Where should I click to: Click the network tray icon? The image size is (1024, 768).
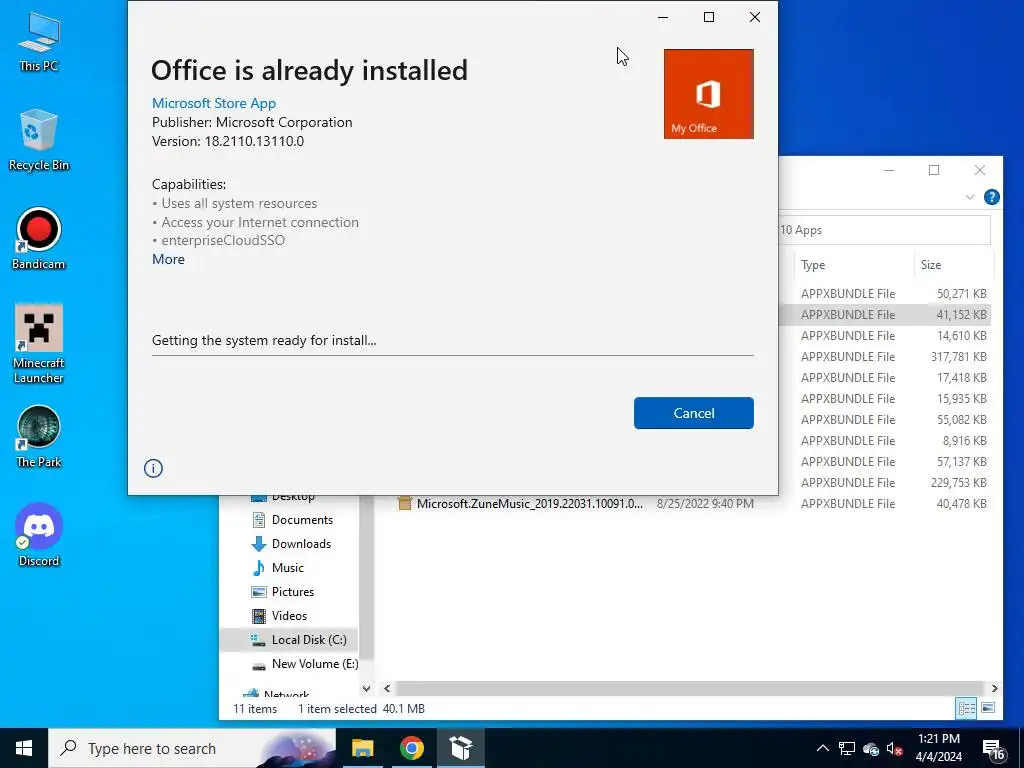coord(847,748)
